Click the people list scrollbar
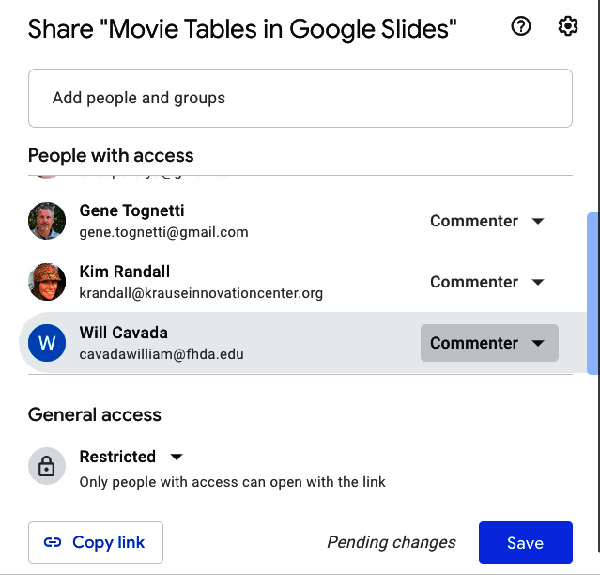Viewport: 600px width, 575px height. 593,293
